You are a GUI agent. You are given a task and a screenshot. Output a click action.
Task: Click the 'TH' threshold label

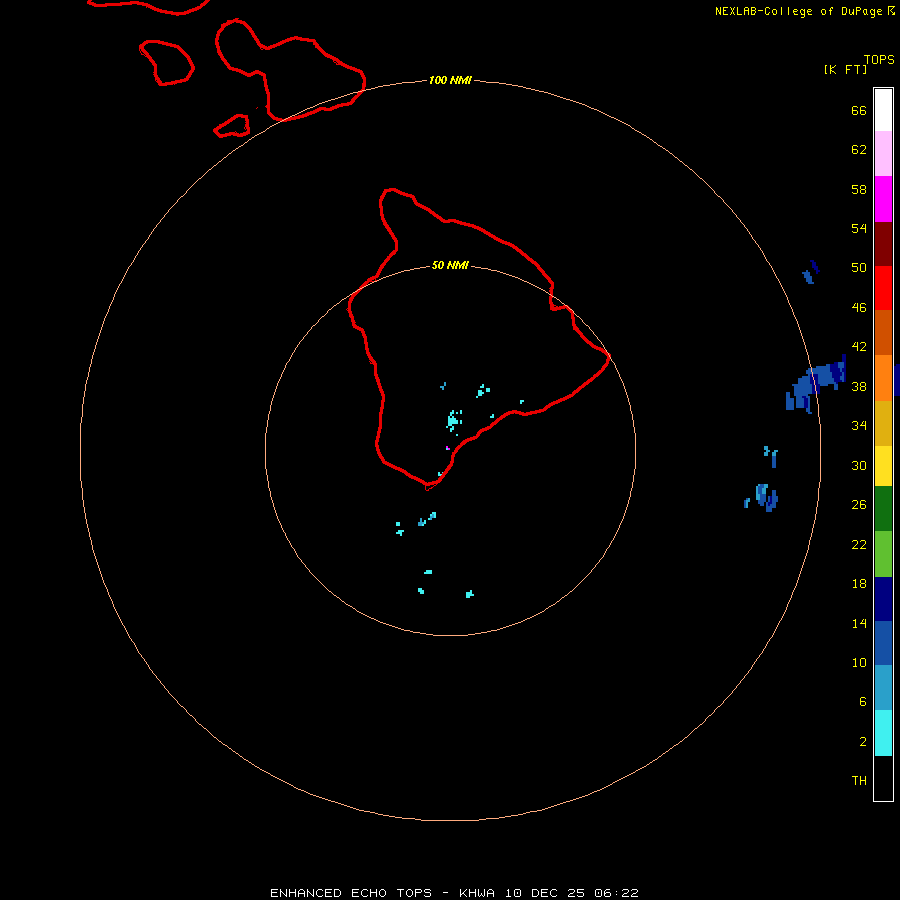point(859,781)
